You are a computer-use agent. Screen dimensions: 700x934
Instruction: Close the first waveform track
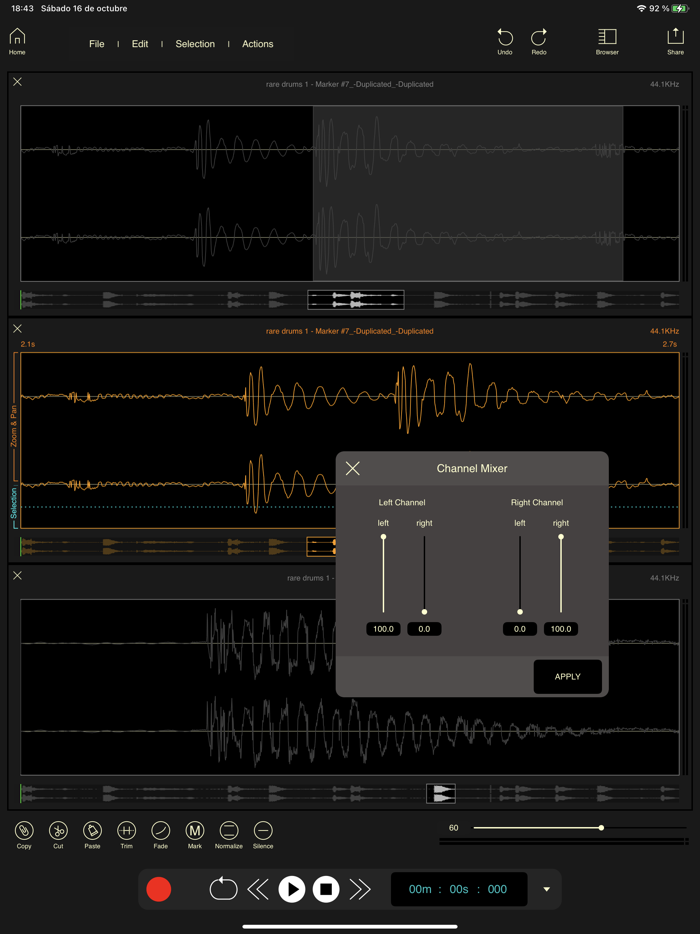point(17,82)
